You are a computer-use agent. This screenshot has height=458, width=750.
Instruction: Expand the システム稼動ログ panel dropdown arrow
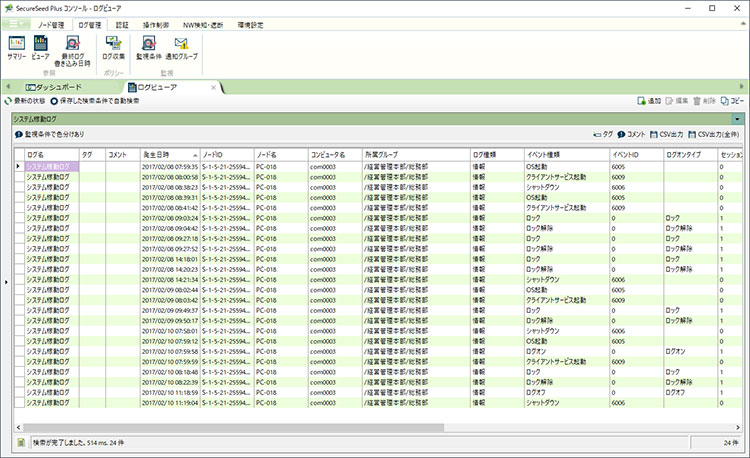pyautogui.click(x=737, y=119)
